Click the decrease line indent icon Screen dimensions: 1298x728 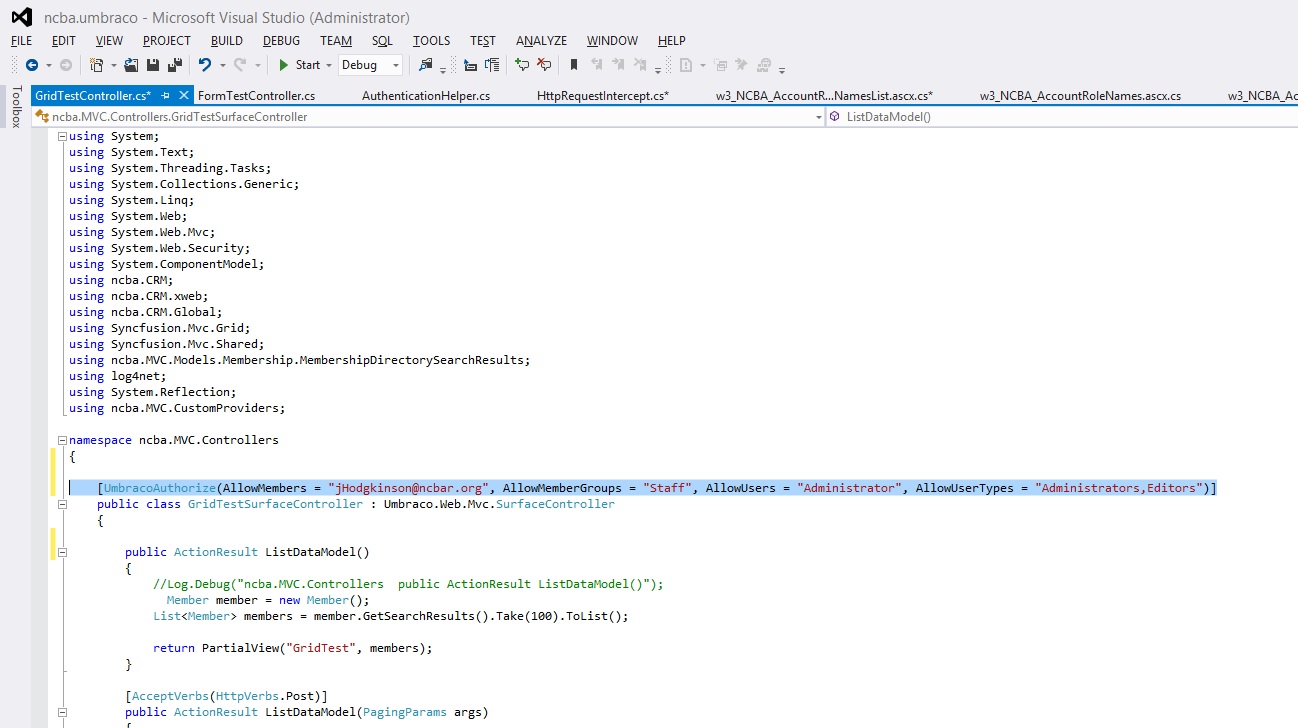470,65
